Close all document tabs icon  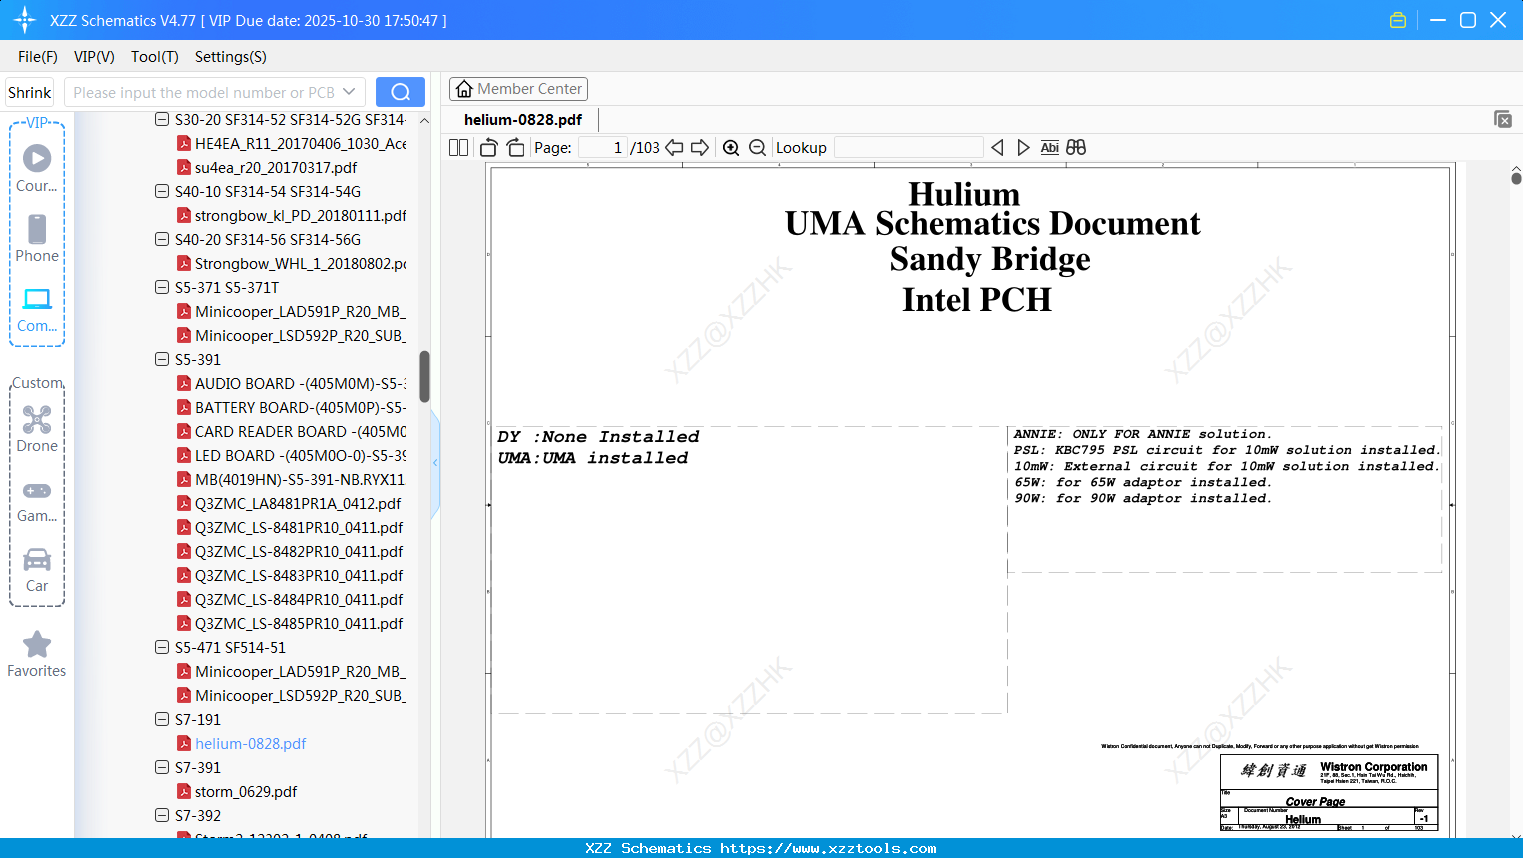tap(1503, 119)
